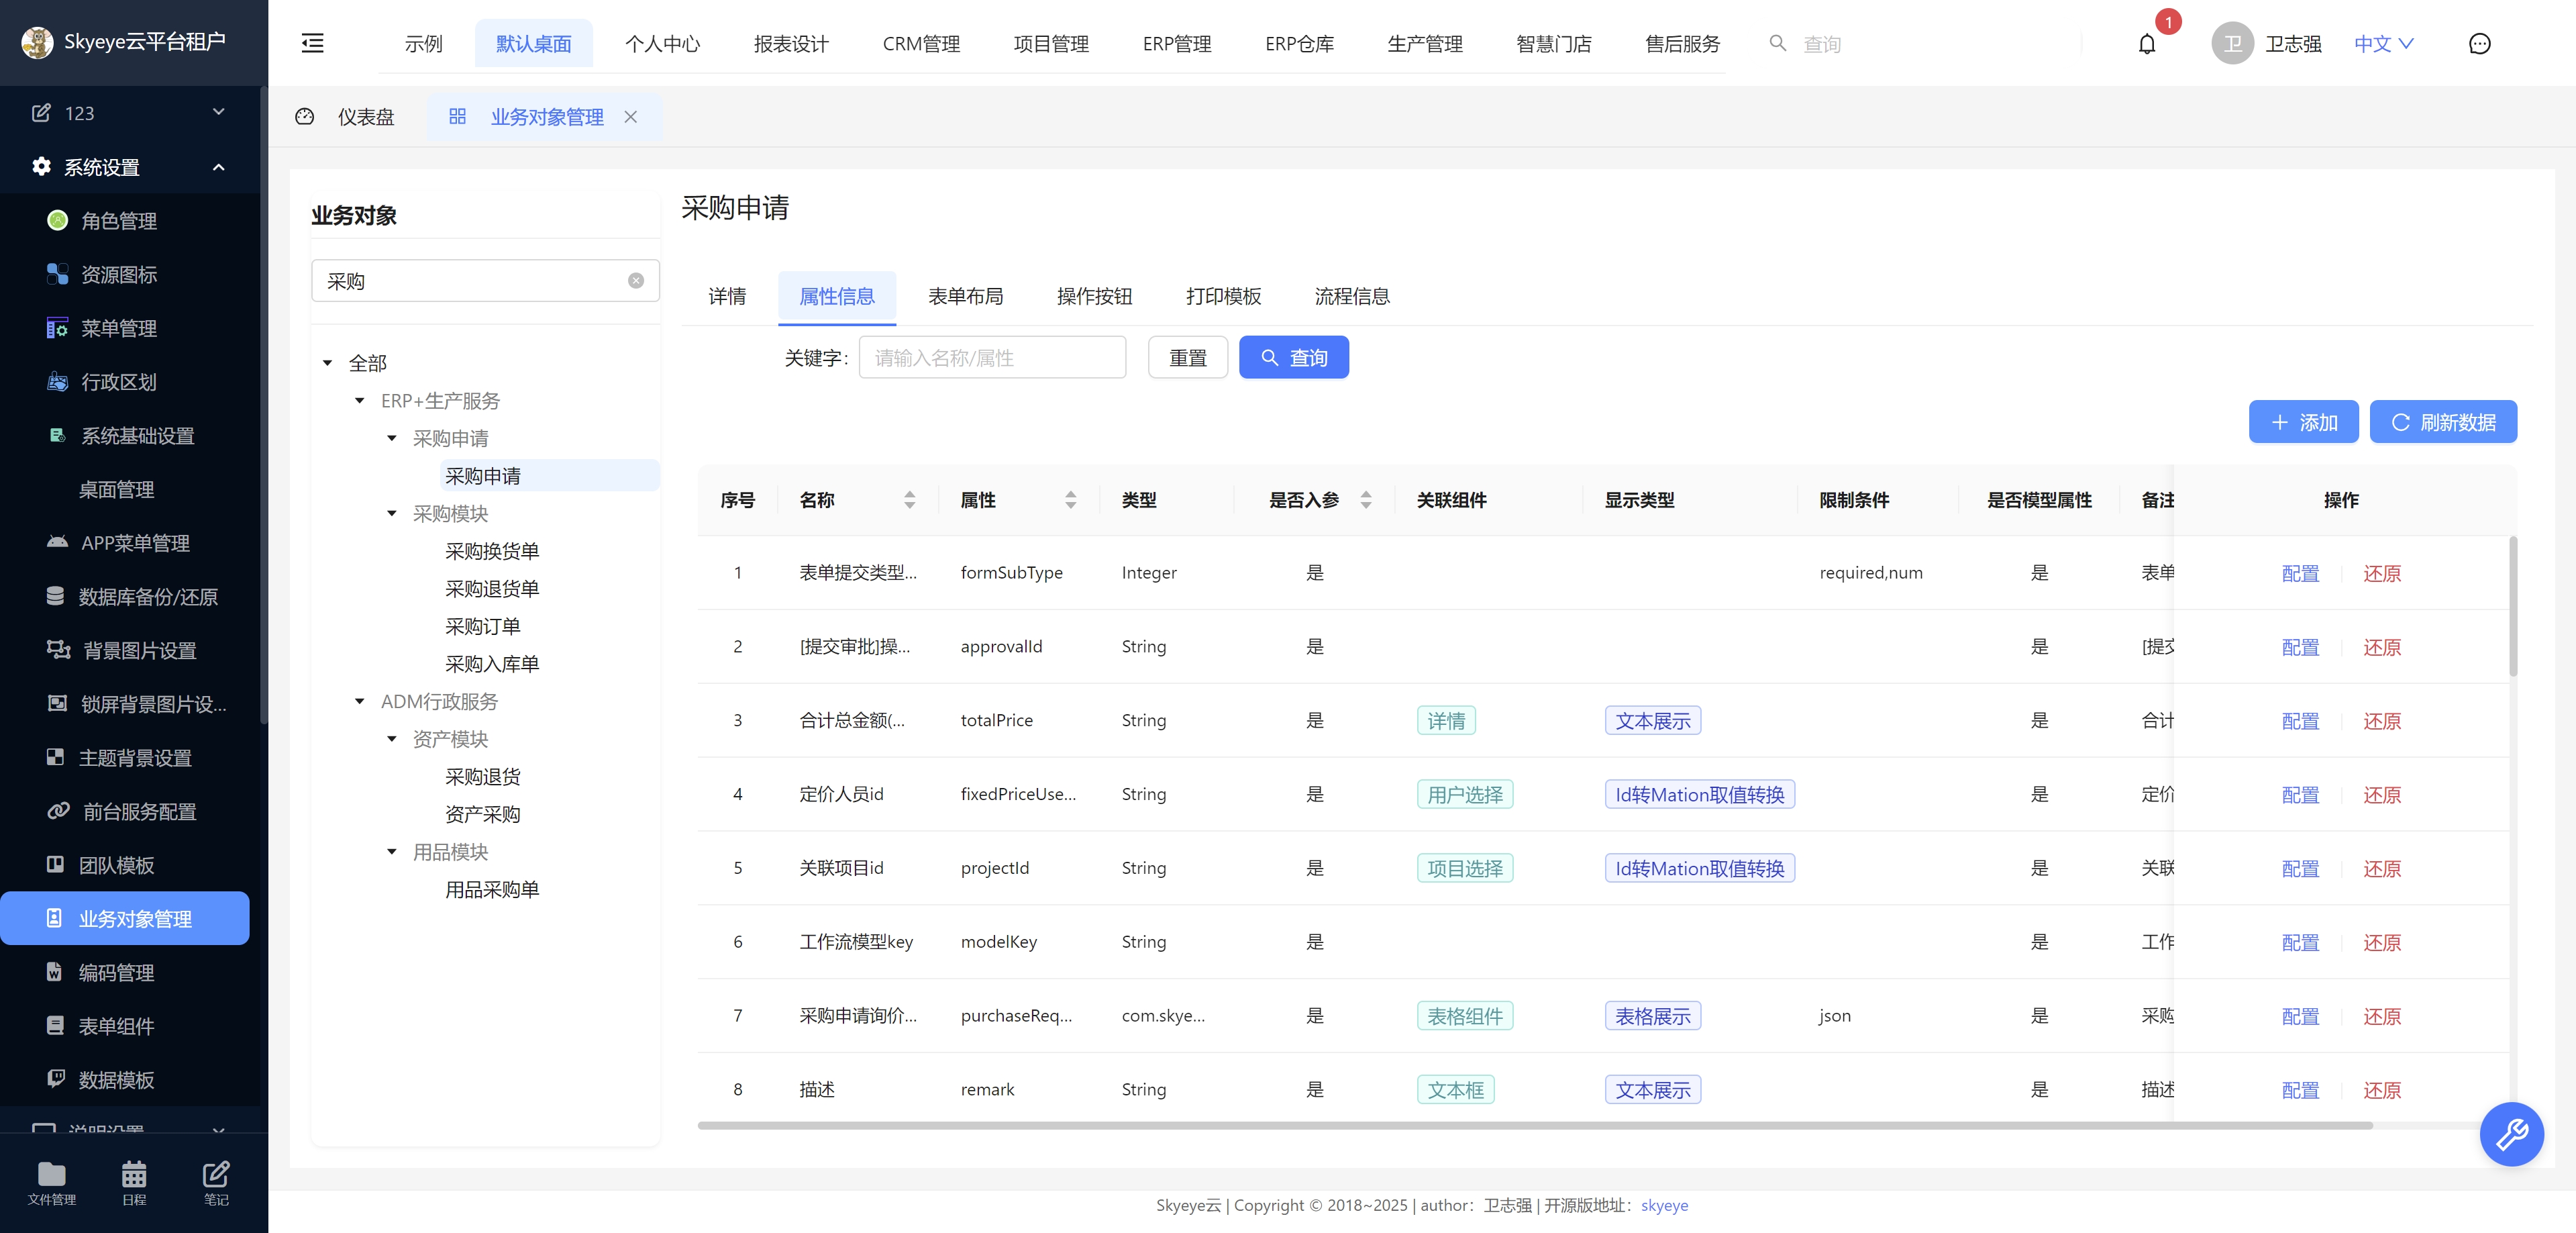Clear the 采购 tree search box
This screenshot has height=1233, width=2576.
637,281
